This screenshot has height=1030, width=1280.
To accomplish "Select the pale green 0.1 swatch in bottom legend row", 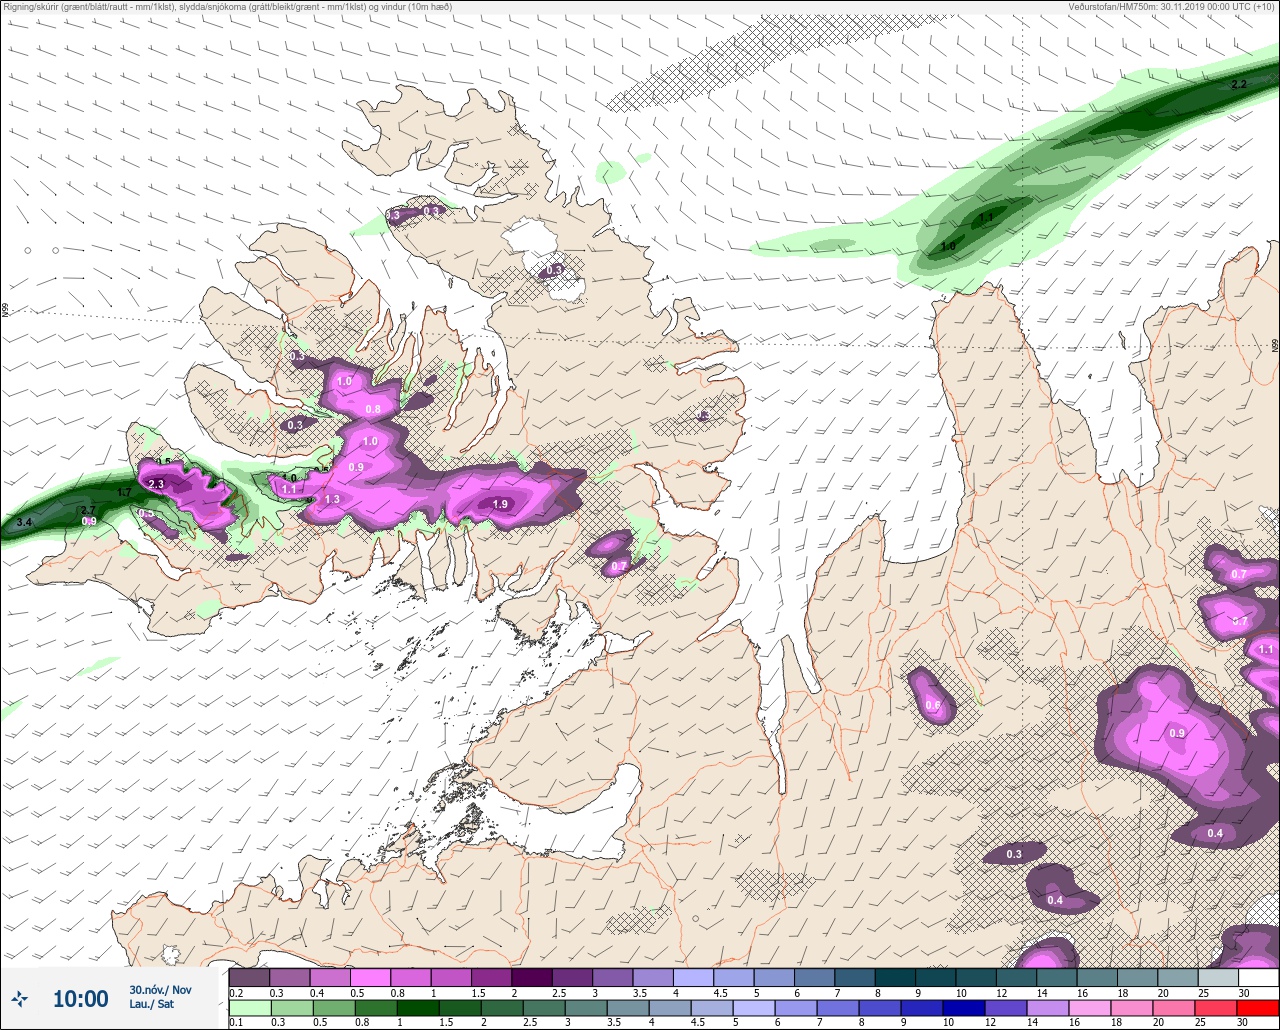I will (x=251, y=1007).
